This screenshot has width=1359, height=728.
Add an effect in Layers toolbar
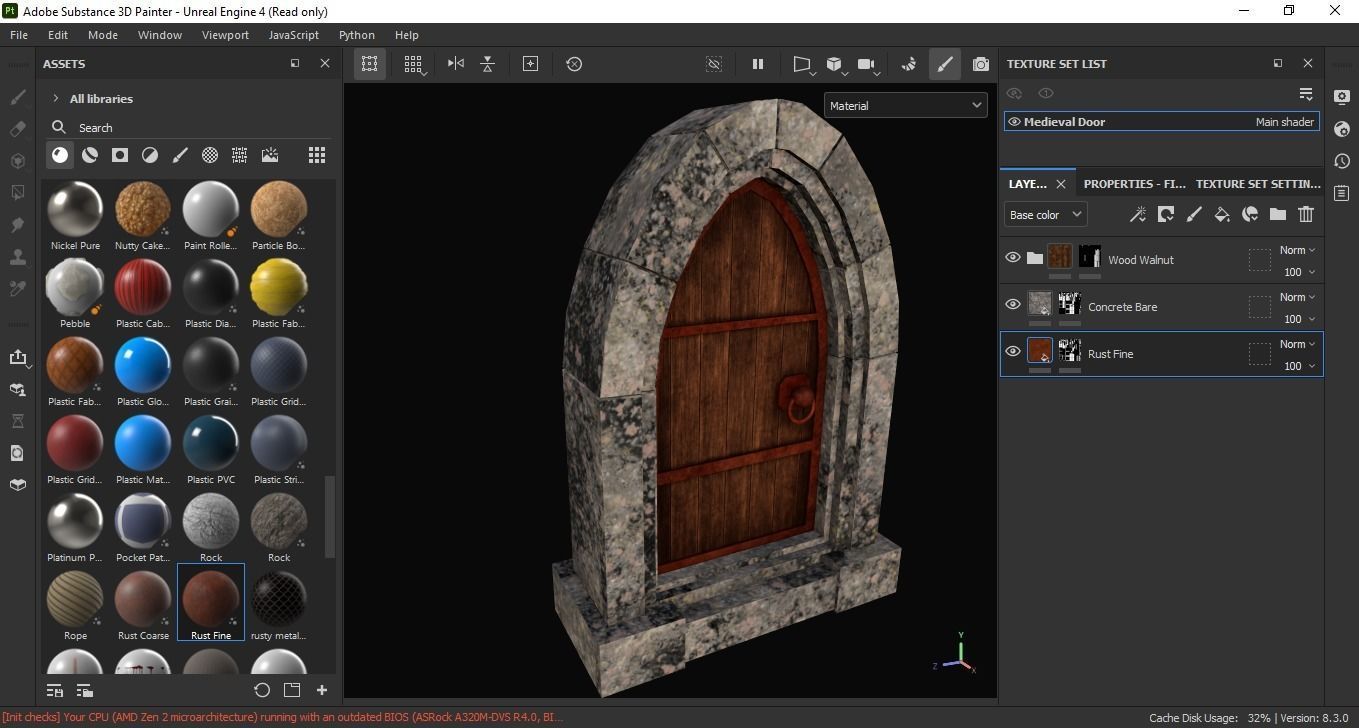[x=1165, y=214]
